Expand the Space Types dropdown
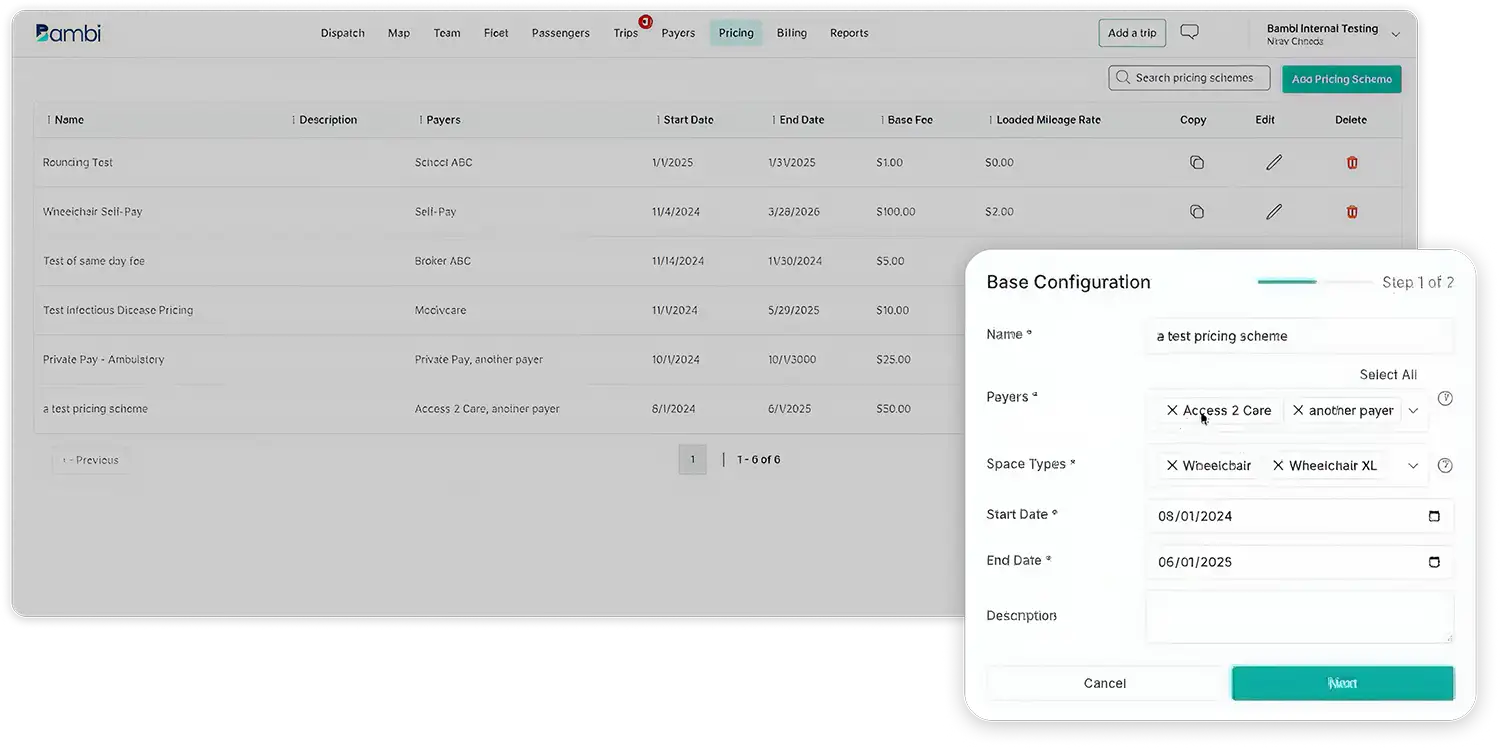This screenshot has width=1500, height=748. coord(1413,466)
